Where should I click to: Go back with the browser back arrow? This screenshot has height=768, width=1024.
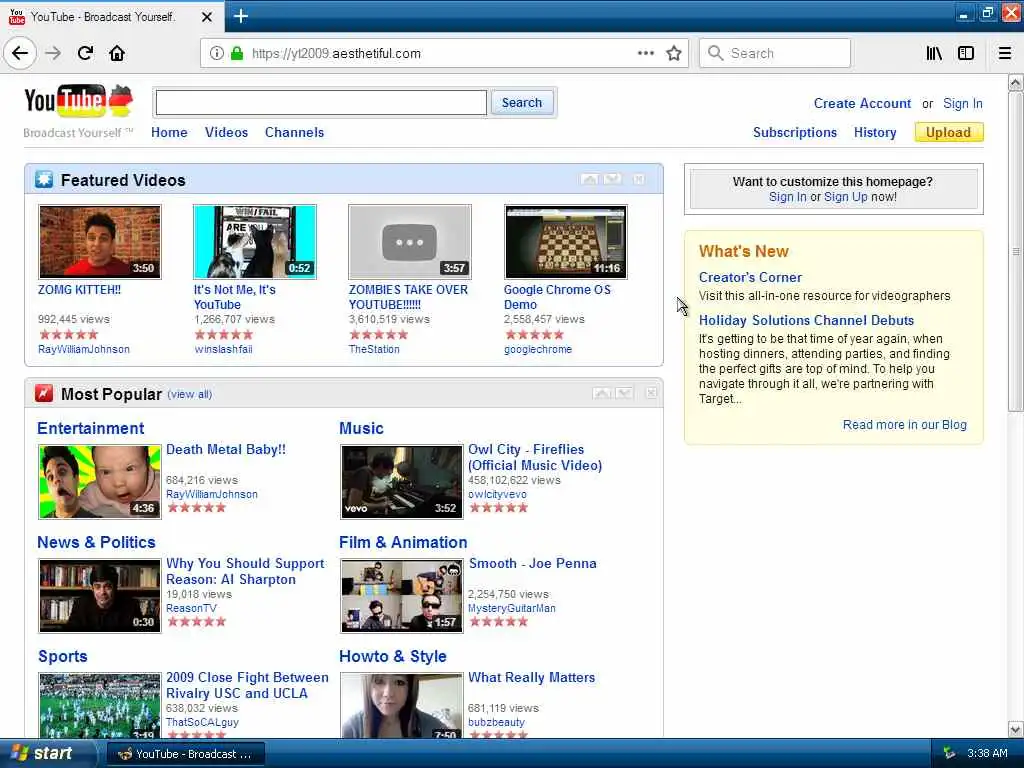[x=20, y=53]
